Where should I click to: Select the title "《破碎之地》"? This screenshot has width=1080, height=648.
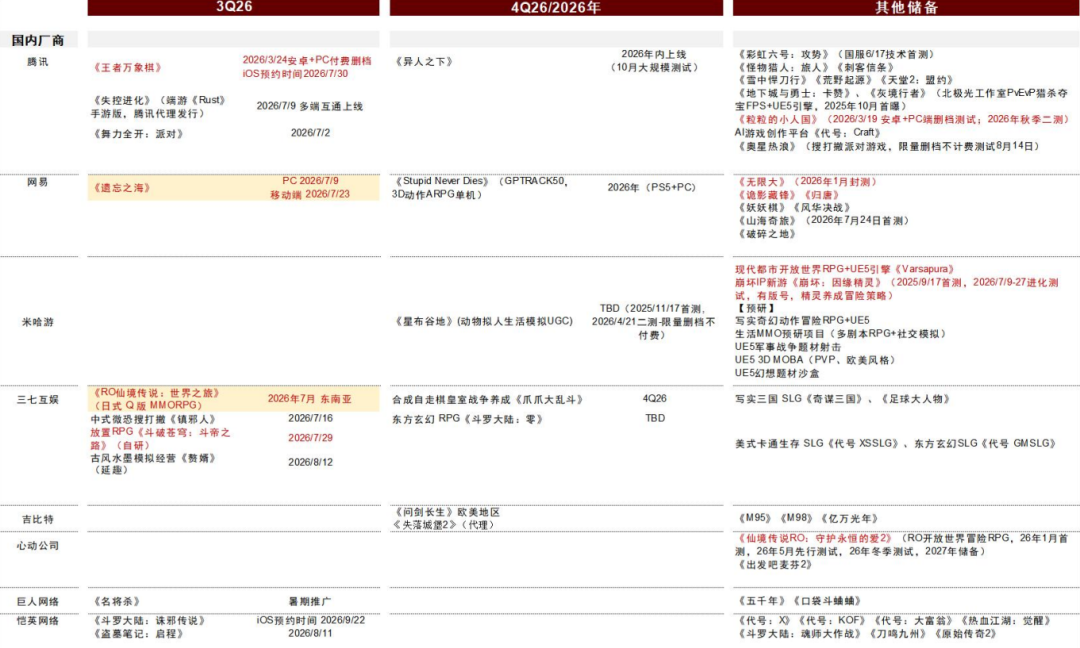[767, 233]
